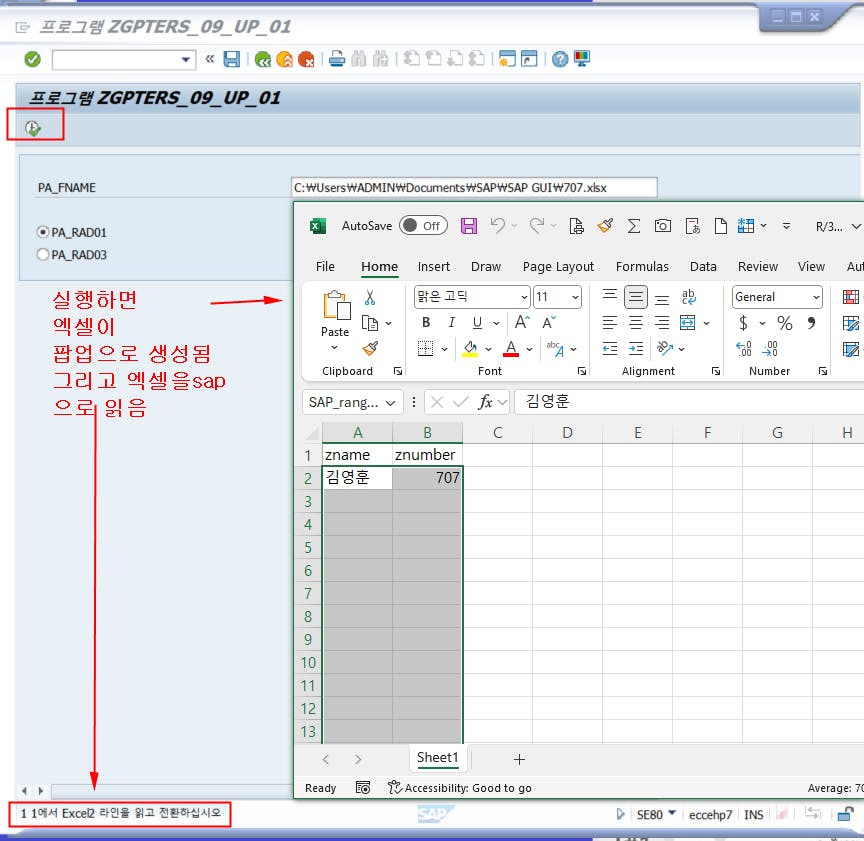Select column C header
864x841 pixels.
498,433
